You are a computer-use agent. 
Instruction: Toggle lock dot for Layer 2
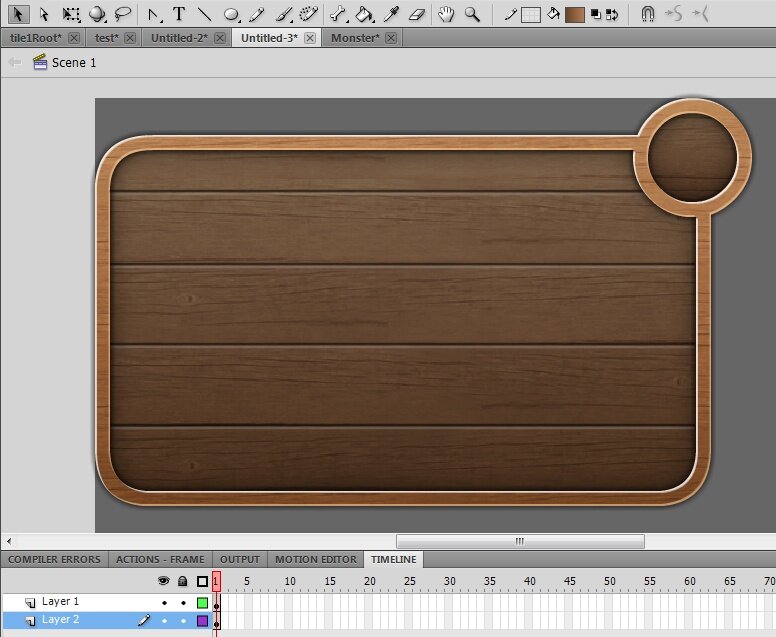(x=183, y=621)
